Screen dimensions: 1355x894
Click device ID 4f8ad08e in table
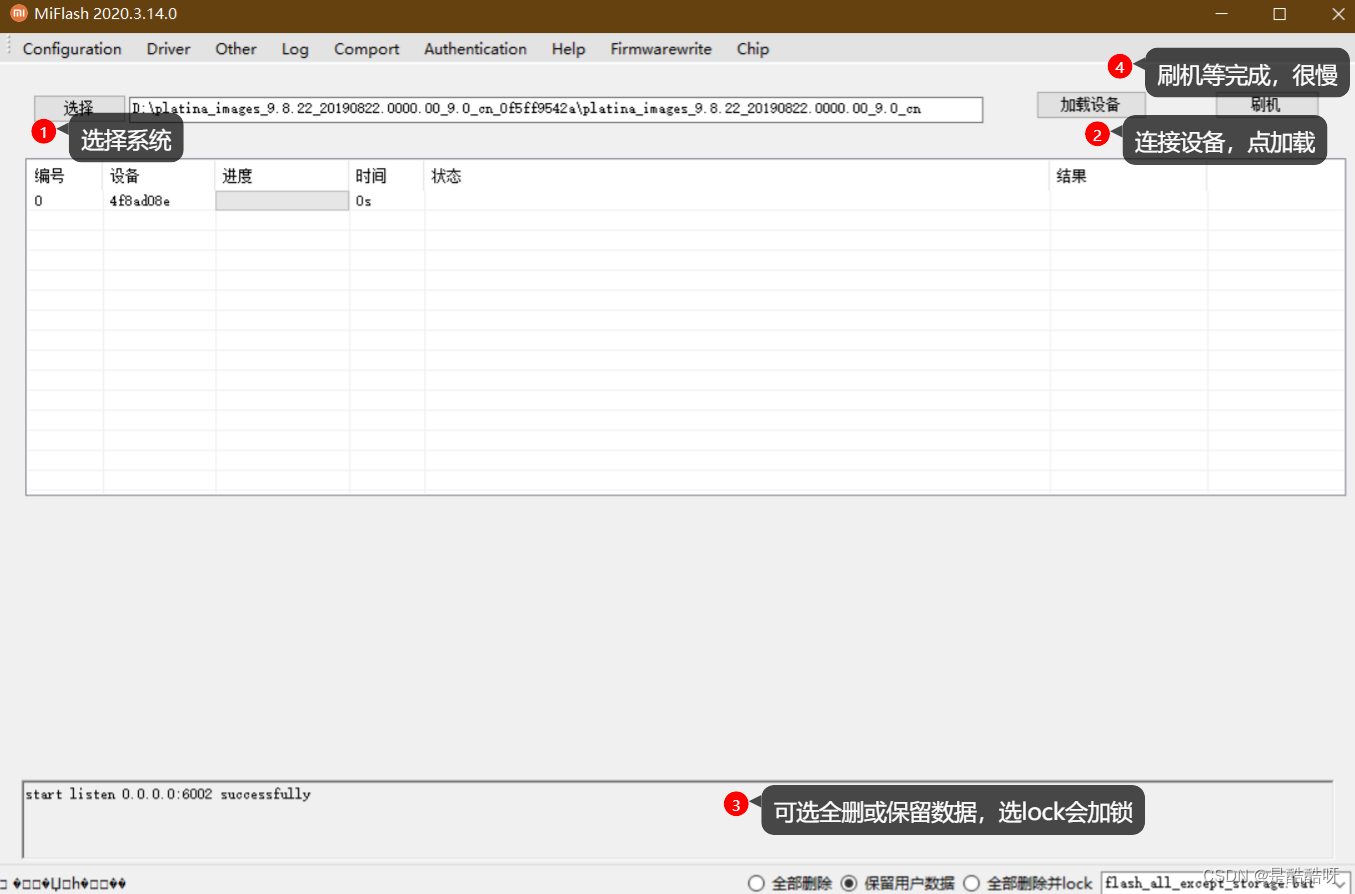coord(140,201)
